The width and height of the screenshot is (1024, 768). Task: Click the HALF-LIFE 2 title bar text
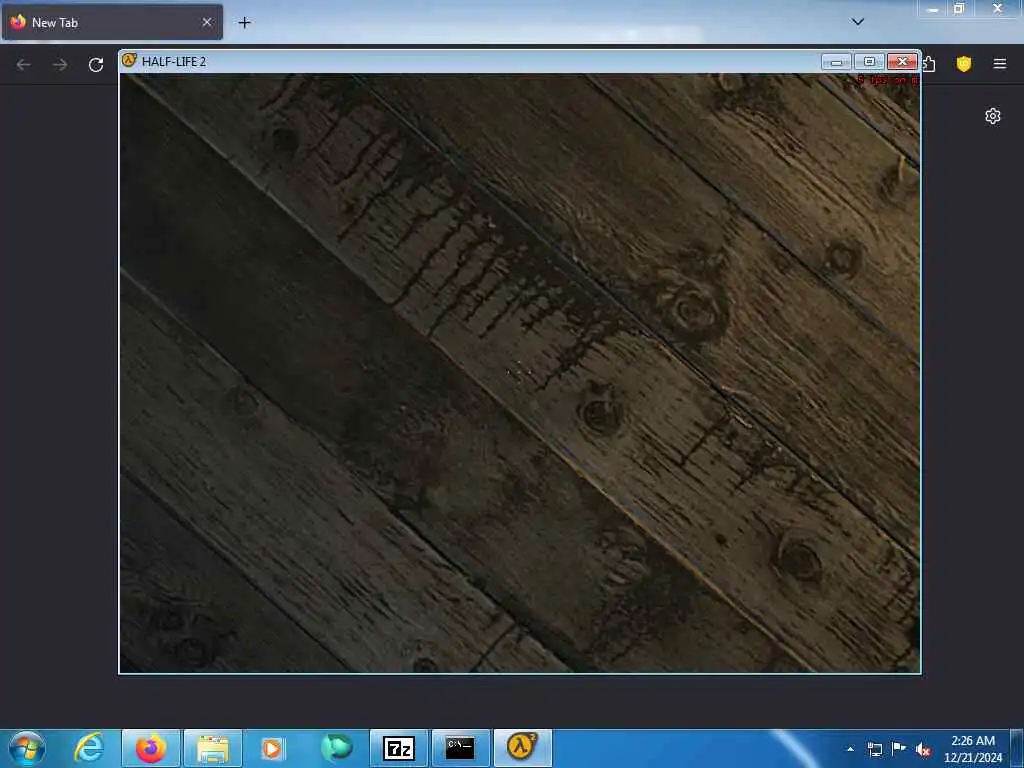[174, 61]
